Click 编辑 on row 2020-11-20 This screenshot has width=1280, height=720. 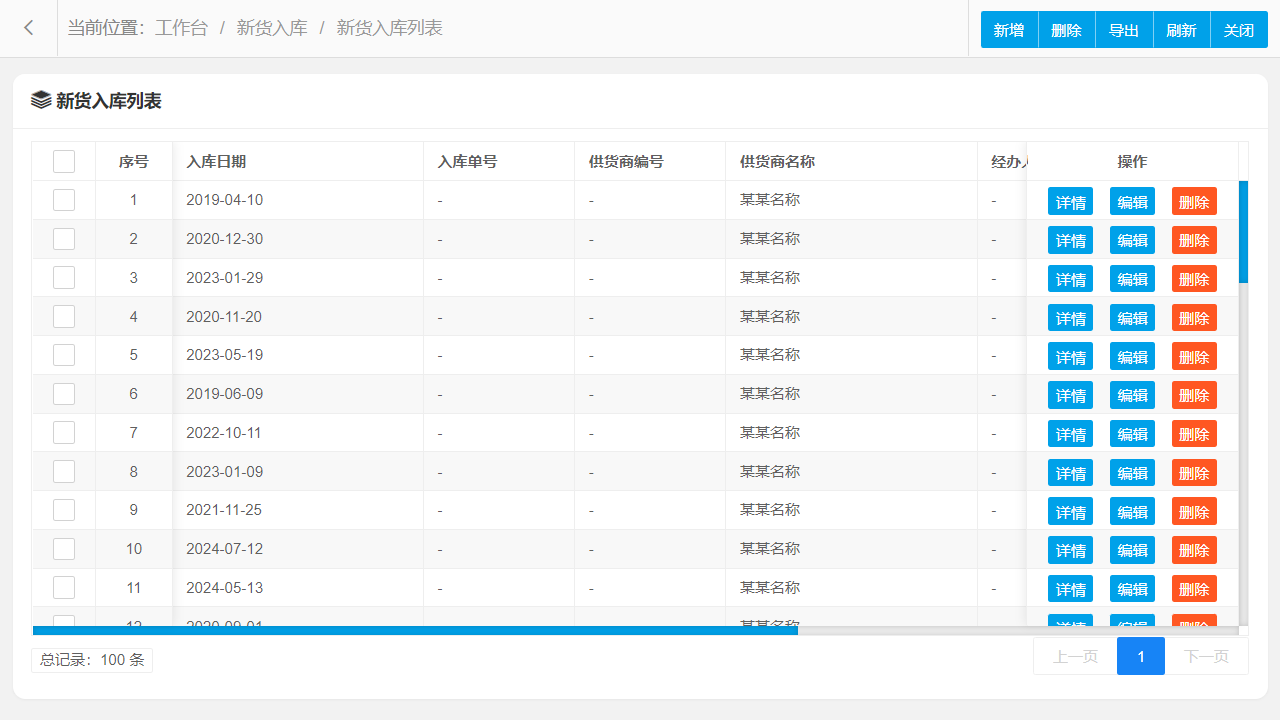[1132, 318]
